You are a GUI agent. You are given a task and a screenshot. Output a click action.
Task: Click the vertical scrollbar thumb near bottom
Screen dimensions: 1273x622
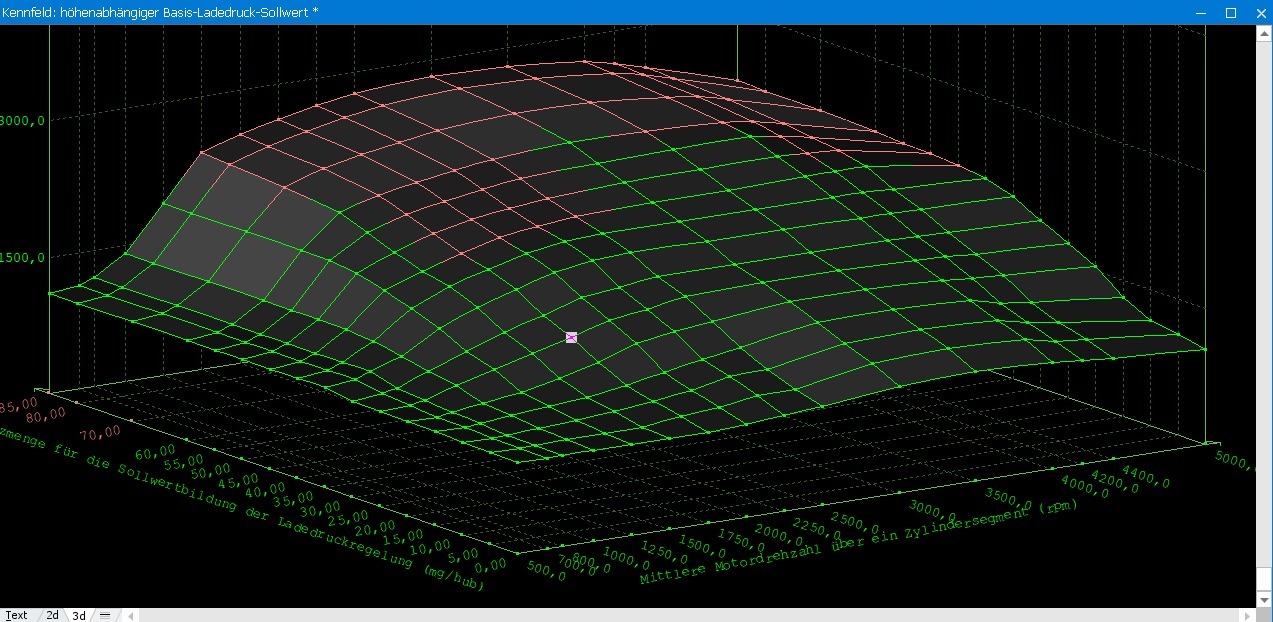point(1264,580)
